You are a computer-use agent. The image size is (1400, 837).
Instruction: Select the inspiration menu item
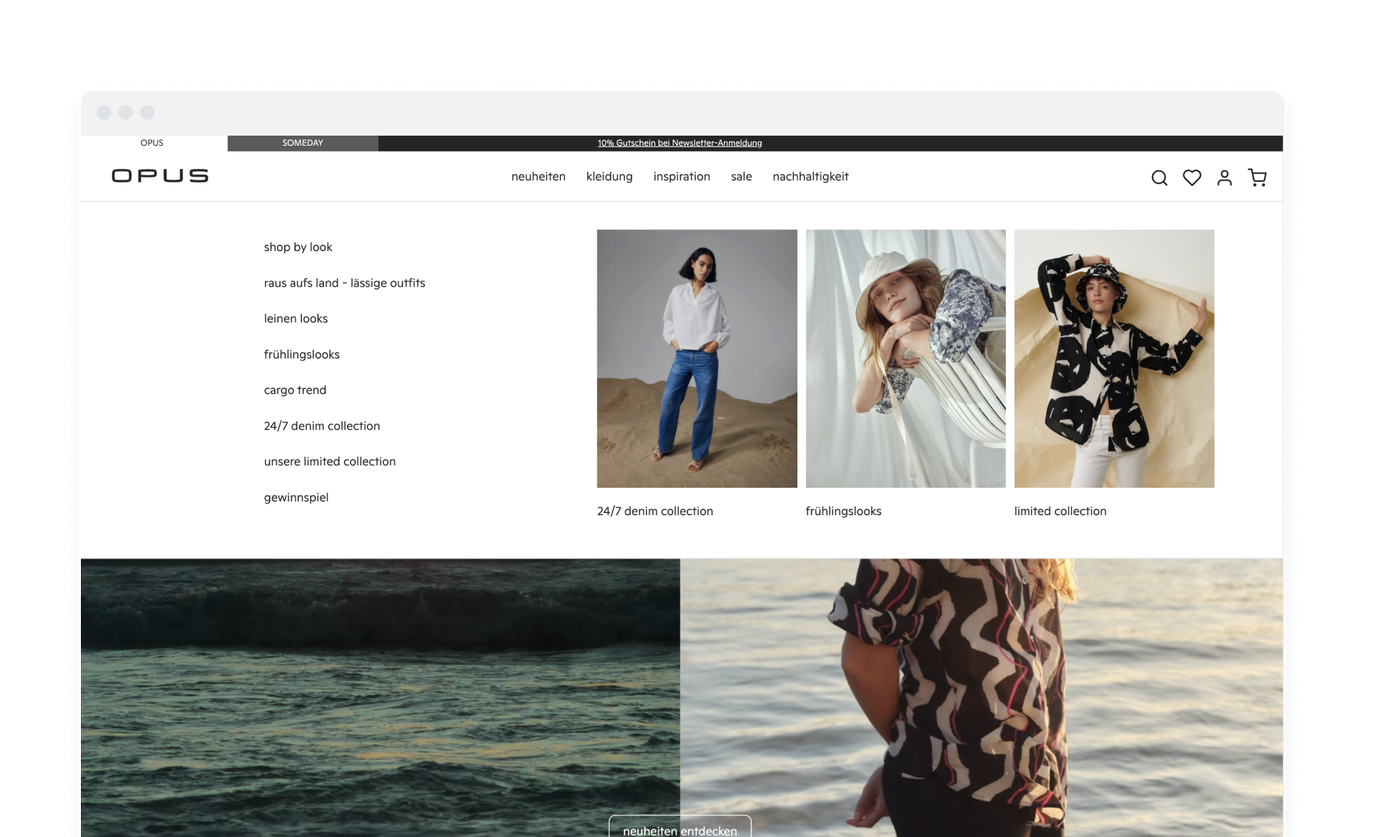point(681,176)
